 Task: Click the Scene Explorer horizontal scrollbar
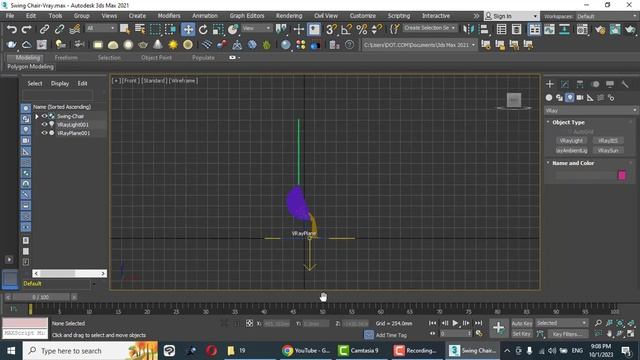[69, 273]
